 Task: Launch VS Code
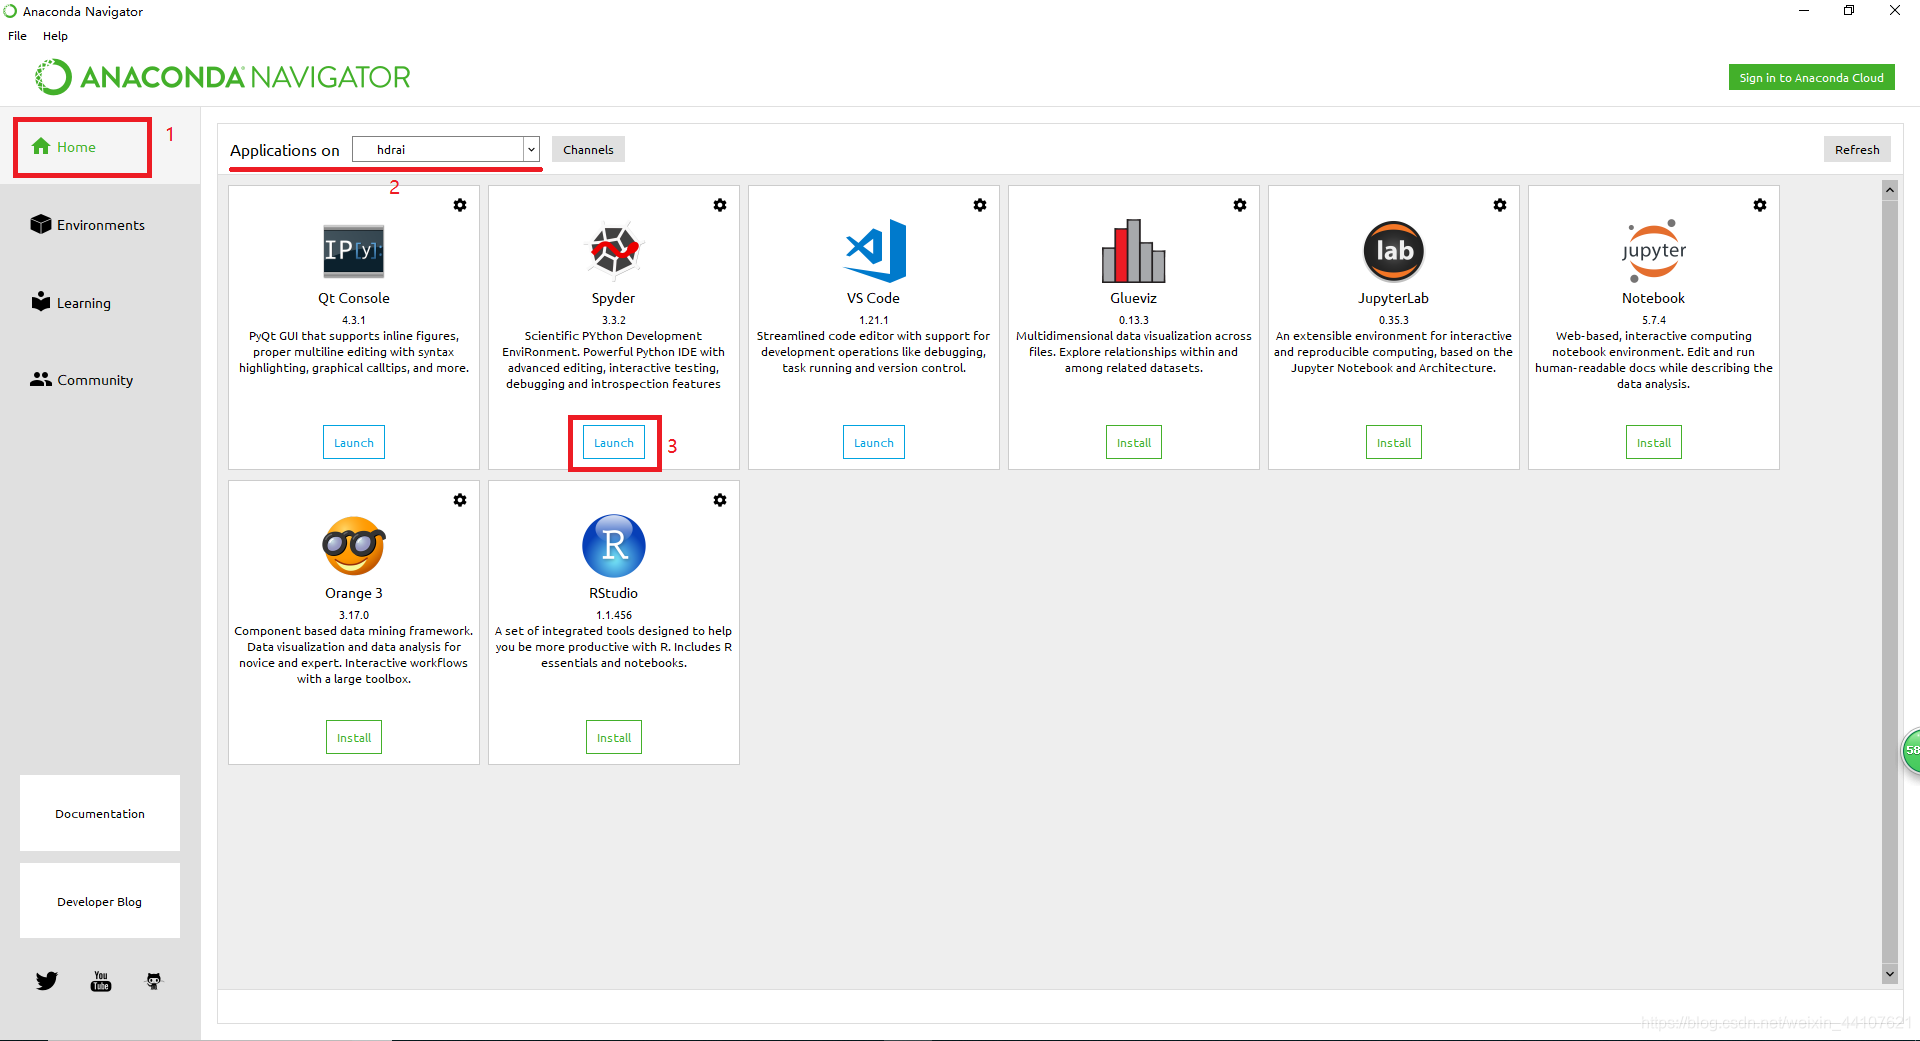(874, 443)
